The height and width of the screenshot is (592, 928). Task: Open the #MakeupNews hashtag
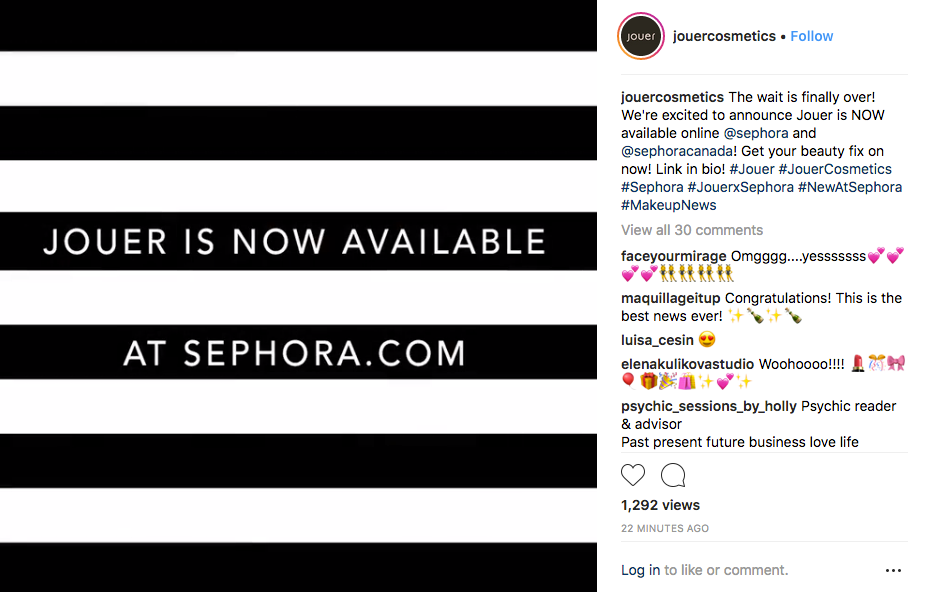[668, 205]
